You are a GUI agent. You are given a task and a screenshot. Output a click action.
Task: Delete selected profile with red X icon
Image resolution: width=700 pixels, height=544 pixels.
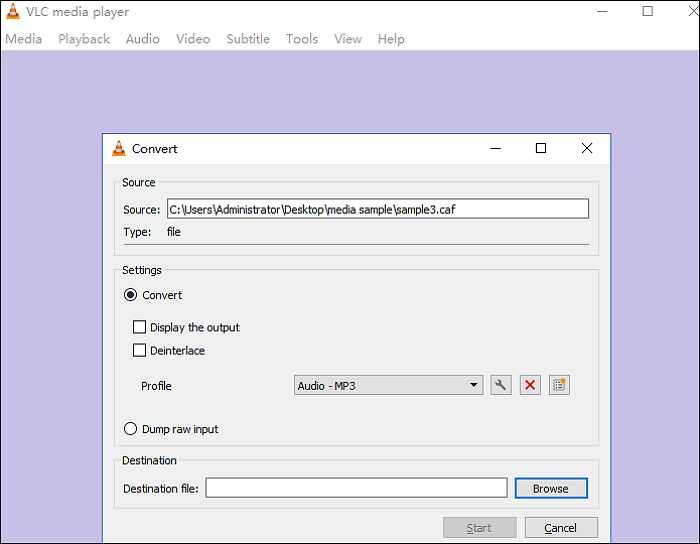[x=530, y=385]
